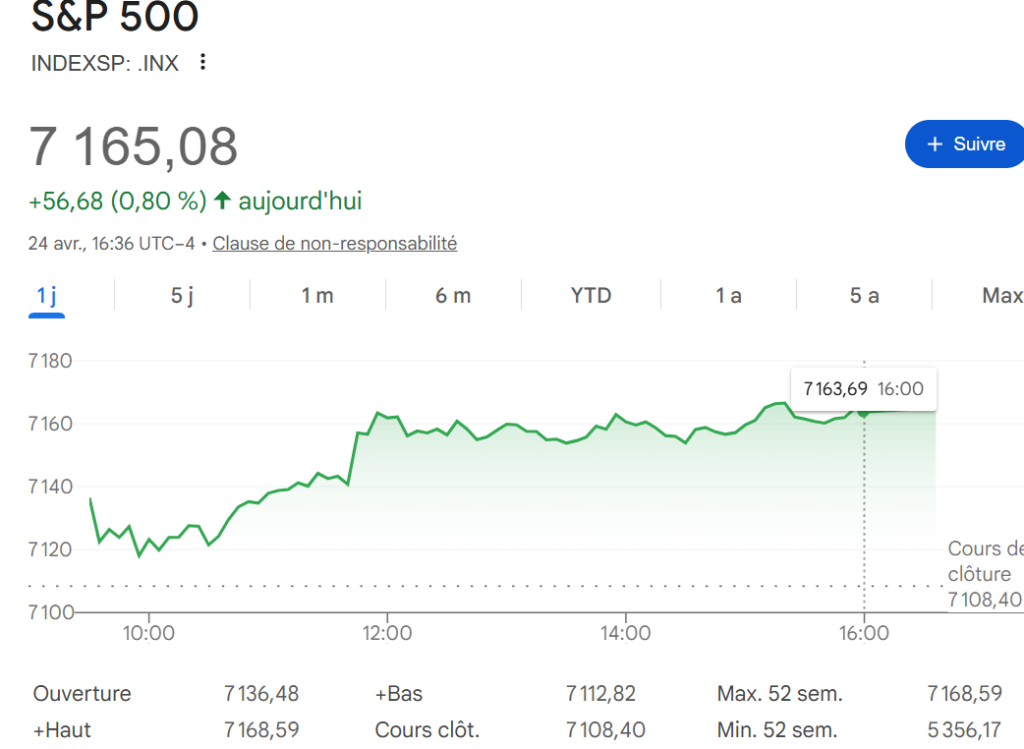Screen dimensions: 1024x749
Task: Switch to the 6 m range tab
Action: coord(453,296)
